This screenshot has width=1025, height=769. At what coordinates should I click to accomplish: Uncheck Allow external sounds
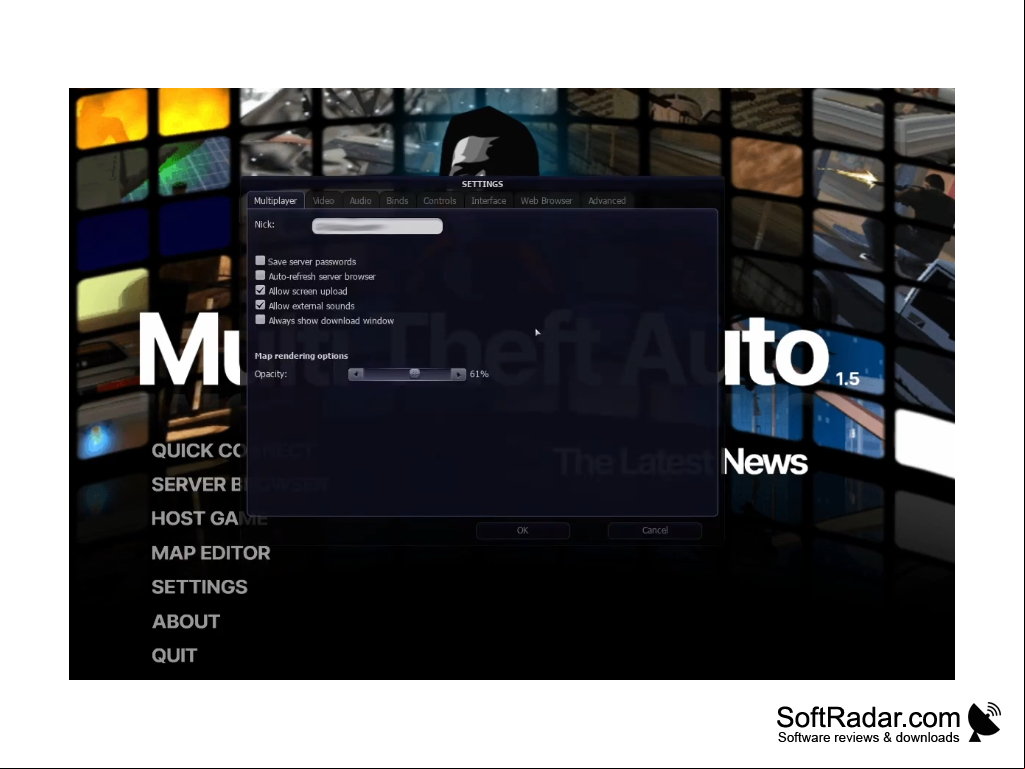260,305
